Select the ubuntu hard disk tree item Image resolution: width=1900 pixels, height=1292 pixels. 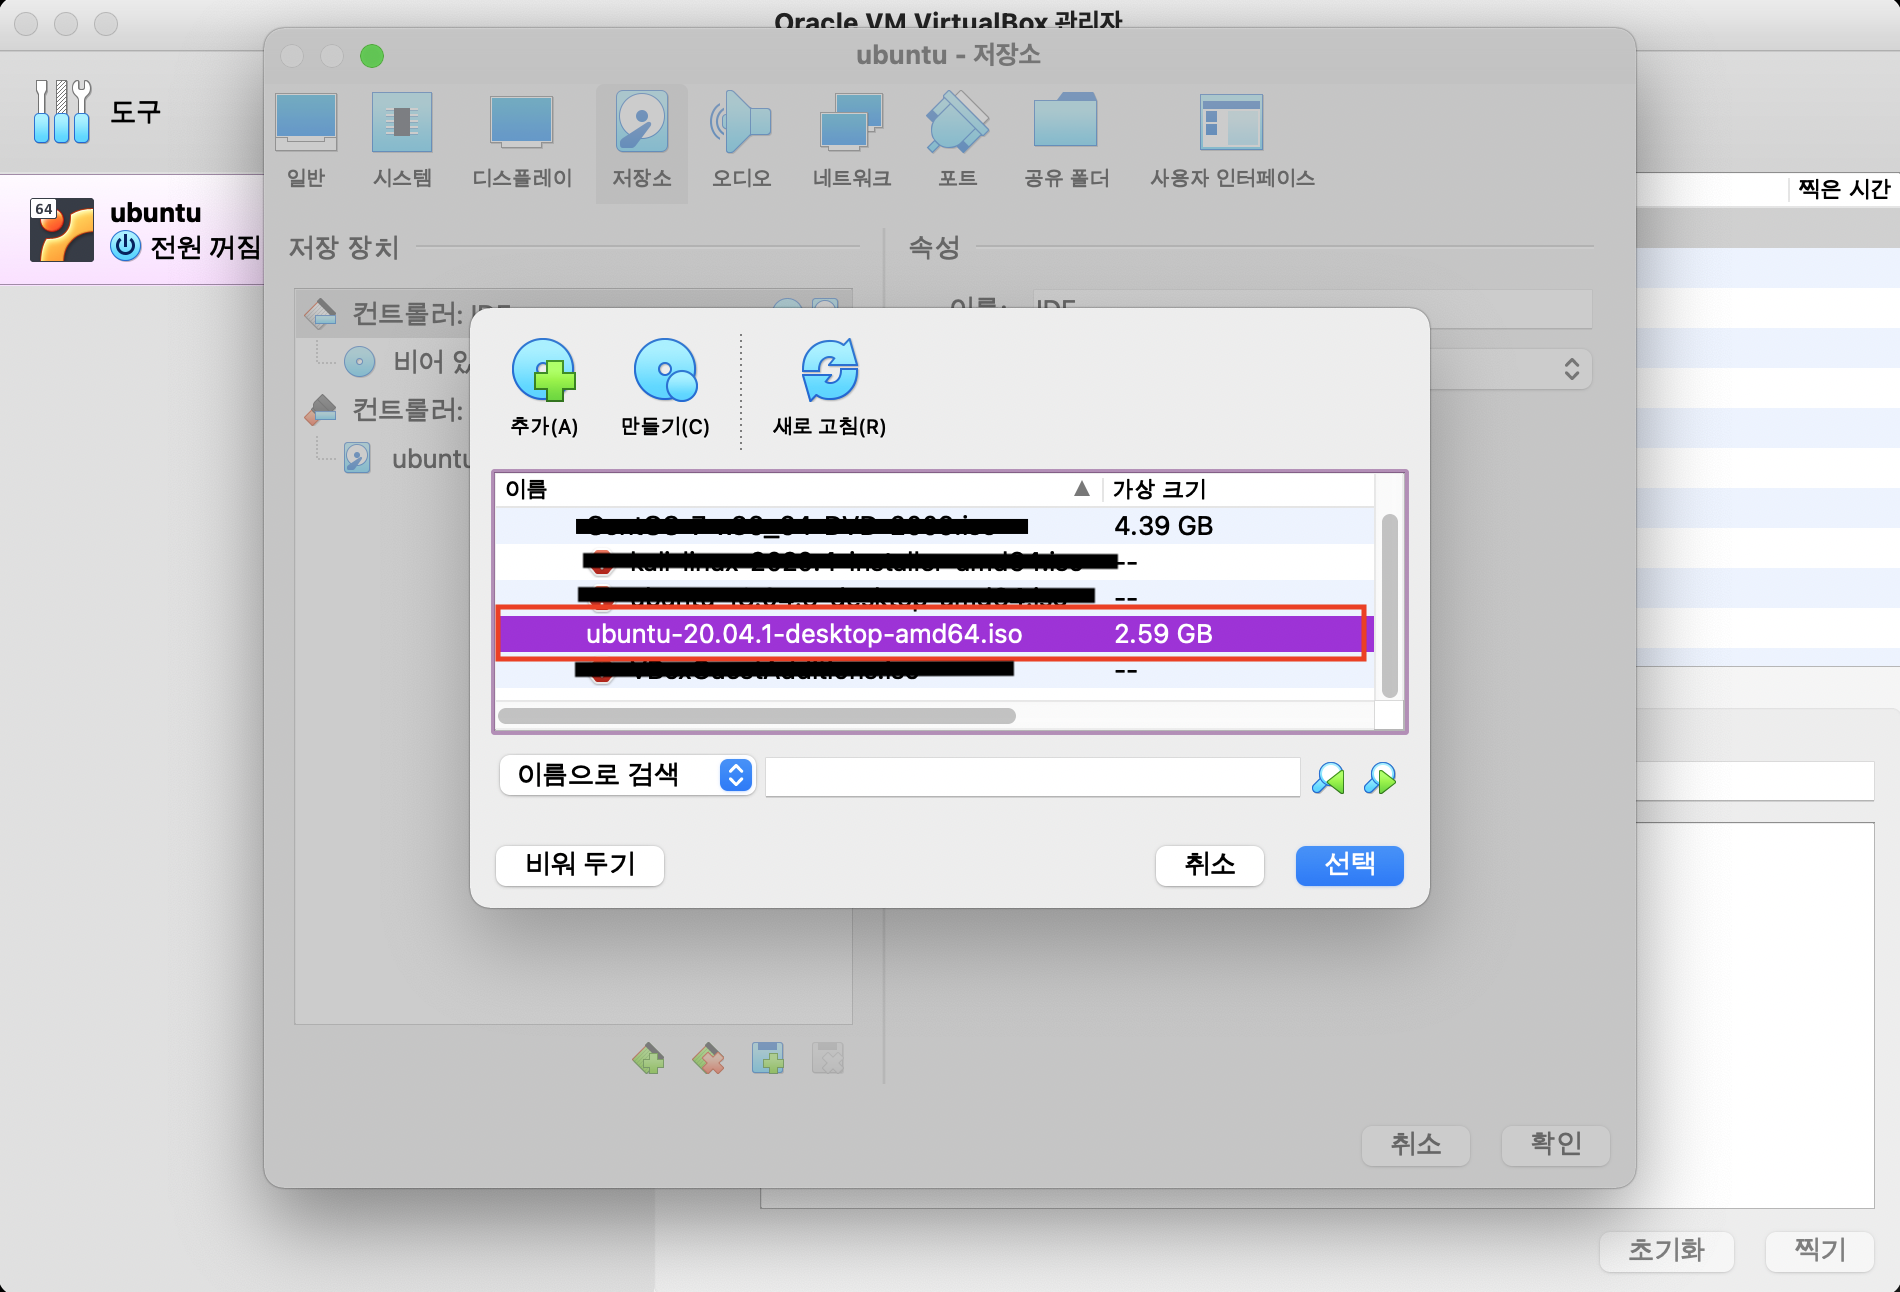[406, 458]
